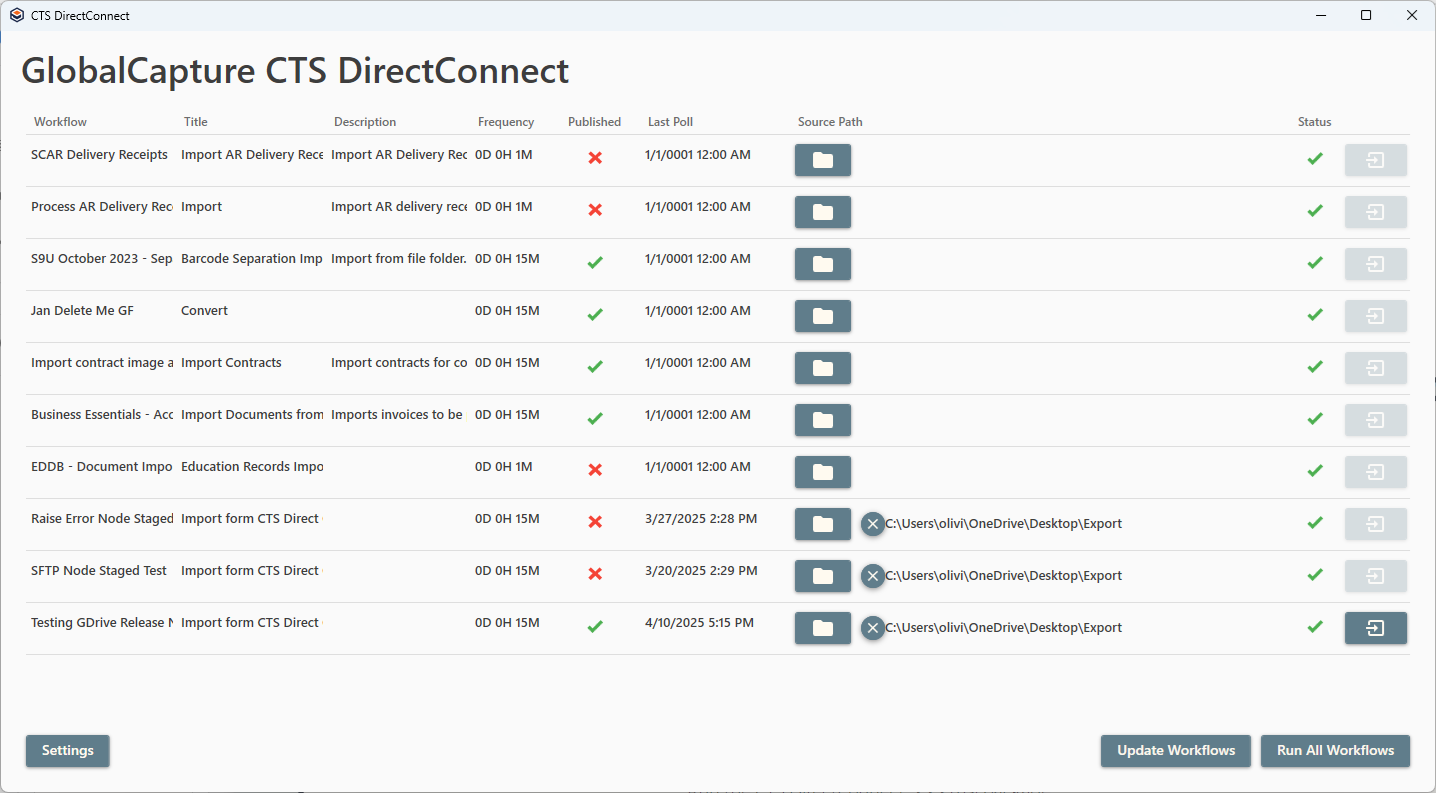The width and height of the screenshot is (1436, 793).
Task: Open the Settings button
Action: click(x=67, y=751)
